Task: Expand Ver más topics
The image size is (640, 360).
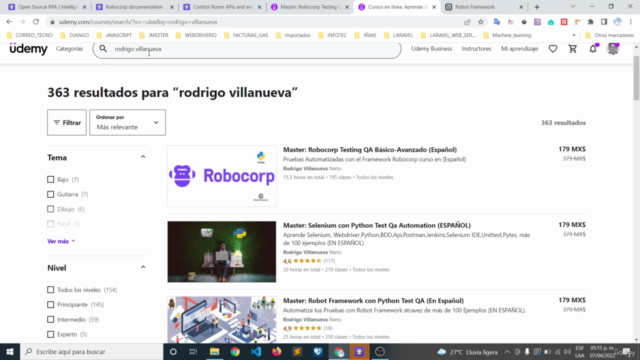Action: pos(61,241)
